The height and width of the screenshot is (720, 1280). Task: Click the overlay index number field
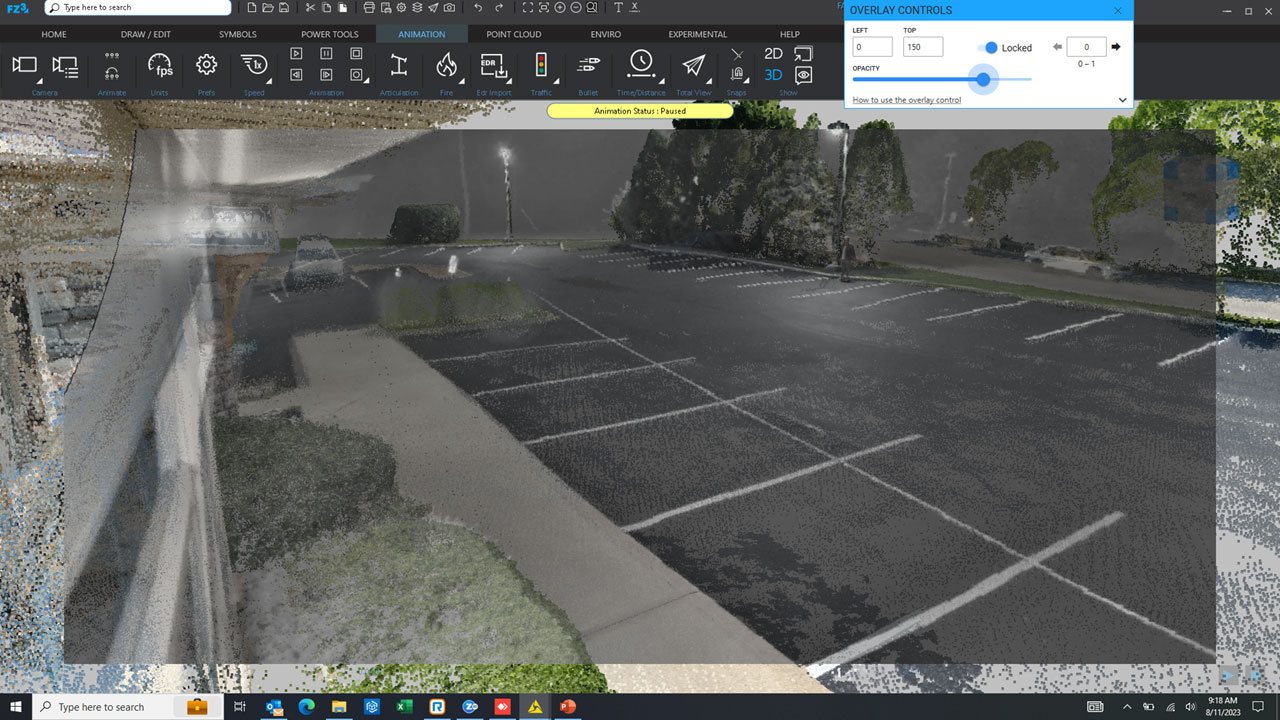click(x=1086, y=47)
